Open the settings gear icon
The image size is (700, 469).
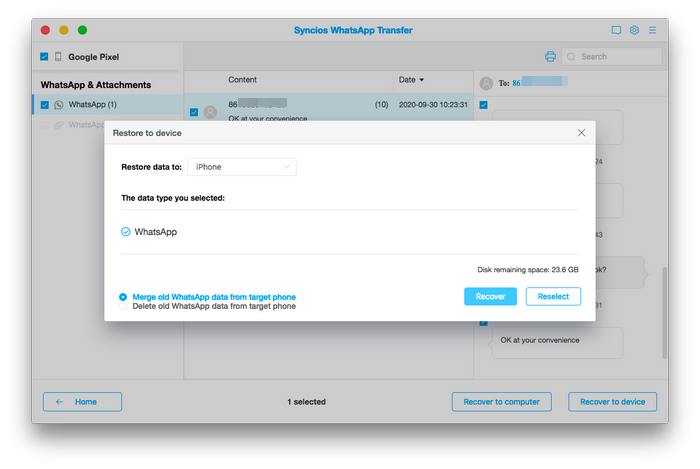coord(634,30)
